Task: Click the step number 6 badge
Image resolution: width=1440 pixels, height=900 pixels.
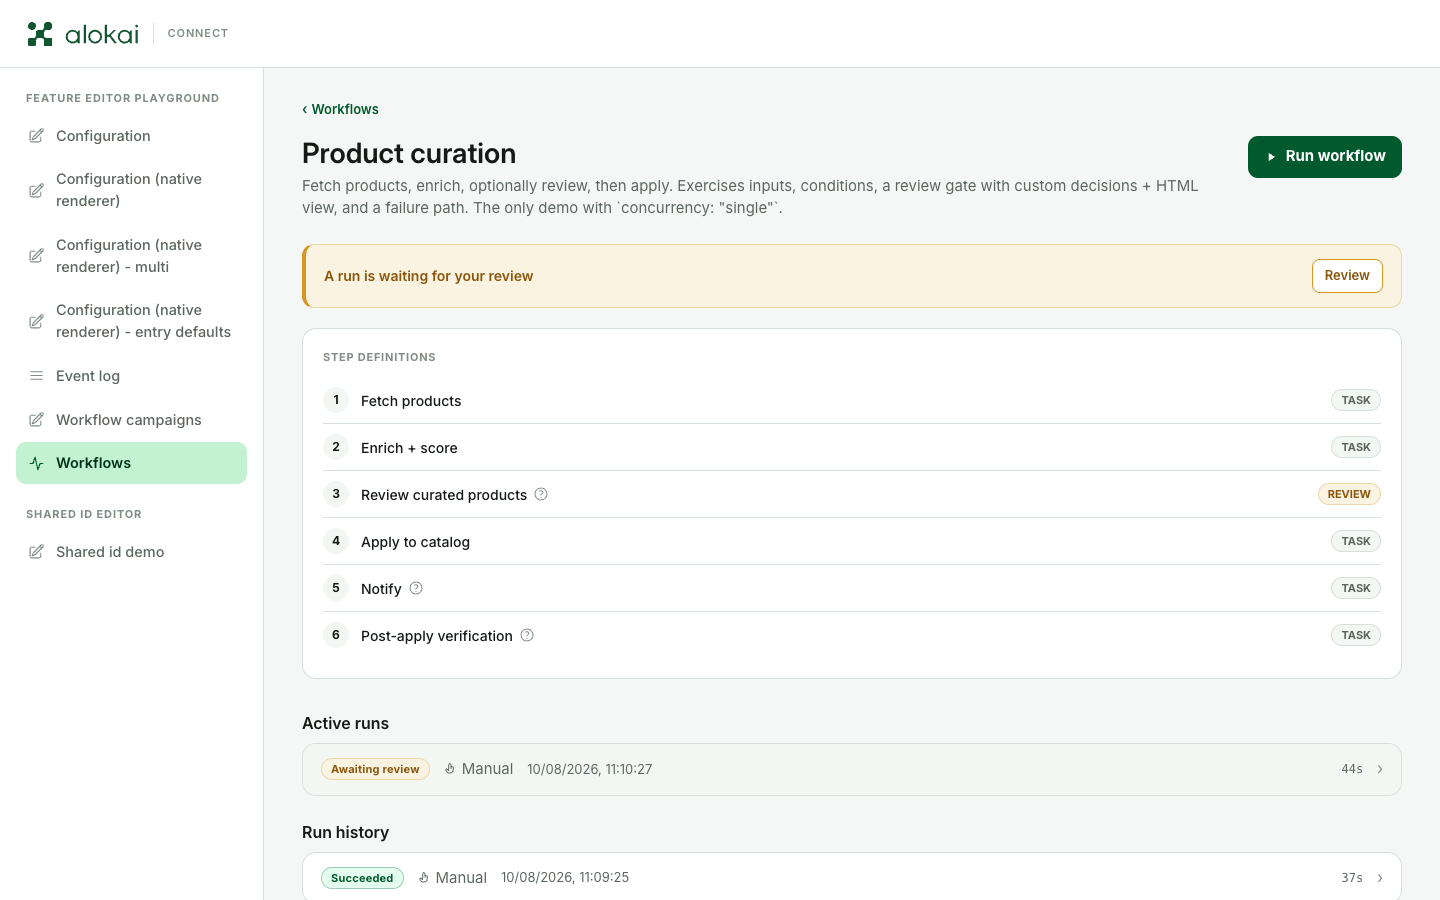Action: [336, 635]
